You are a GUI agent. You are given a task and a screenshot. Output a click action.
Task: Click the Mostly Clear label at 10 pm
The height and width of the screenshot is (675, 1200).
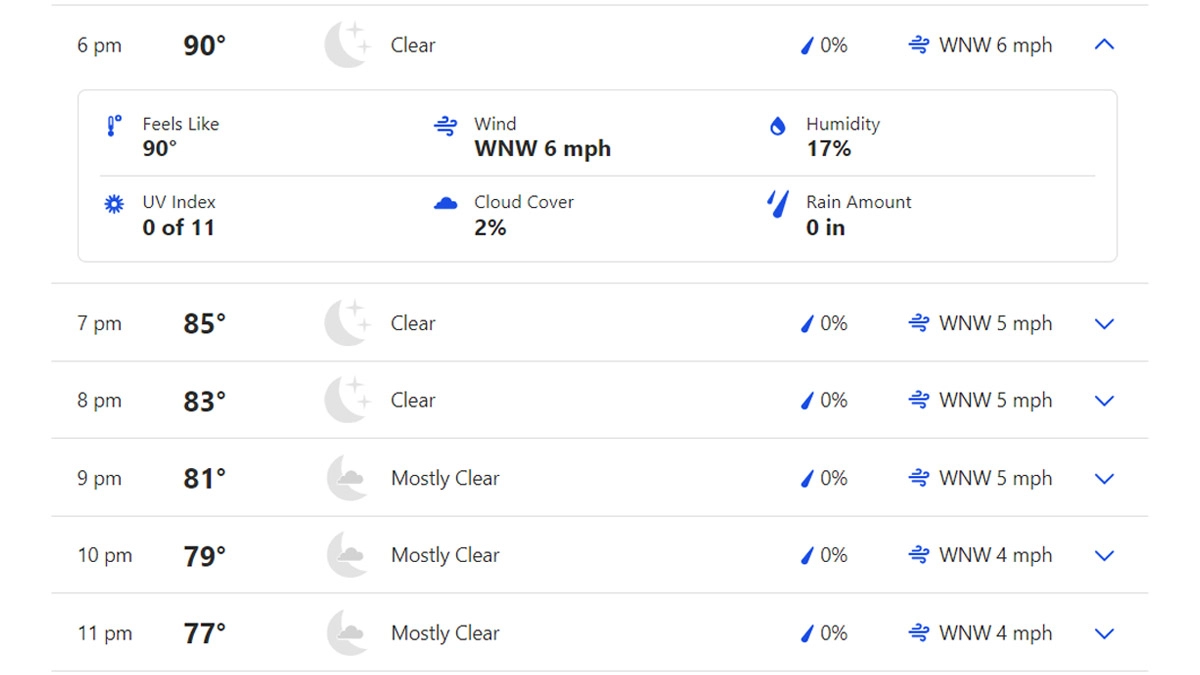(x=445, y=556)
